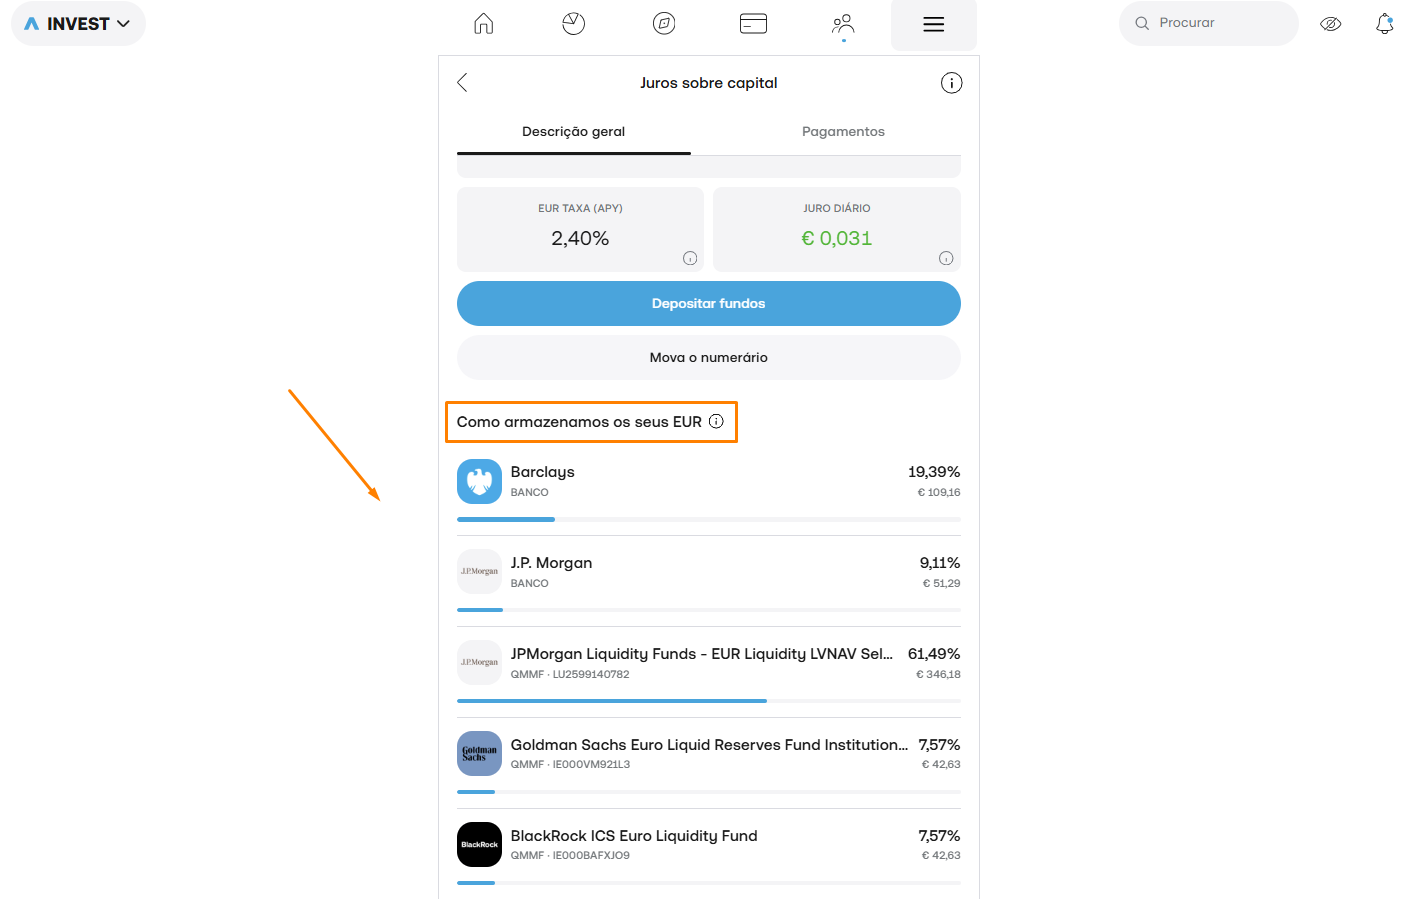Open the hamburger menu icon

click(934, 25)
